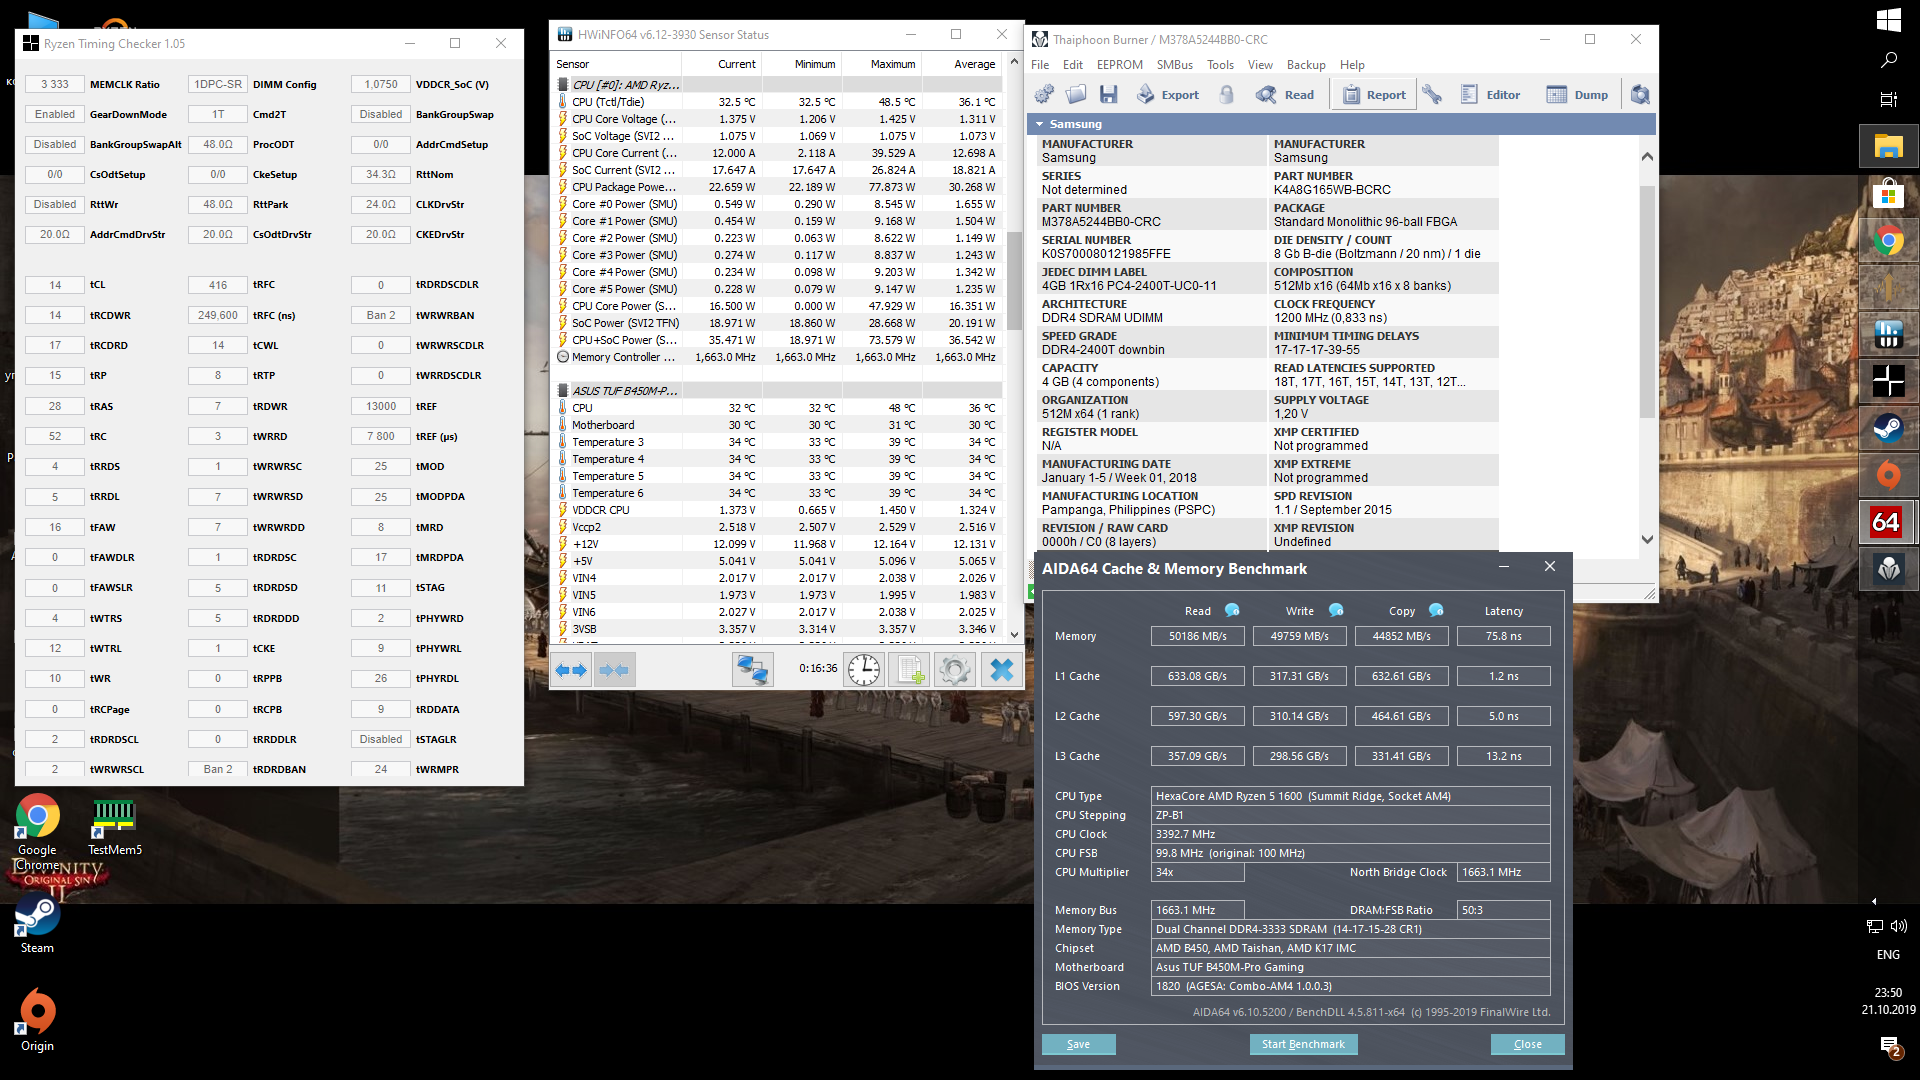Click the Memory Latency 75.8 ns value
Image resolution: width=1920 pixels, height=1080 pixels.
[1503, 636]
